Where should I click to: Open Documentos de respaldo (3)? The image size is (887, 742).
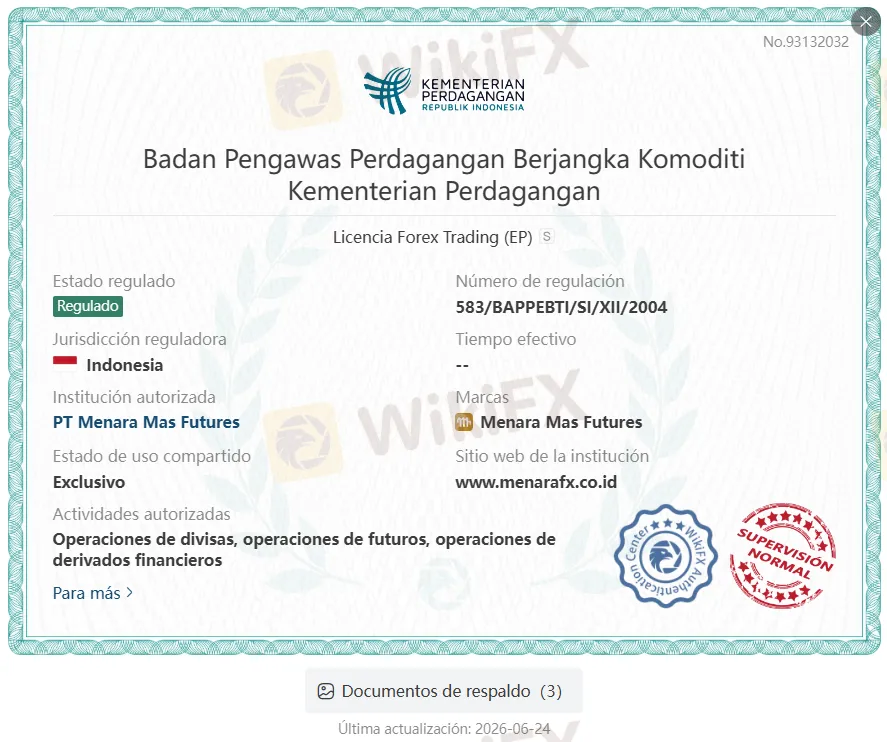444,691
